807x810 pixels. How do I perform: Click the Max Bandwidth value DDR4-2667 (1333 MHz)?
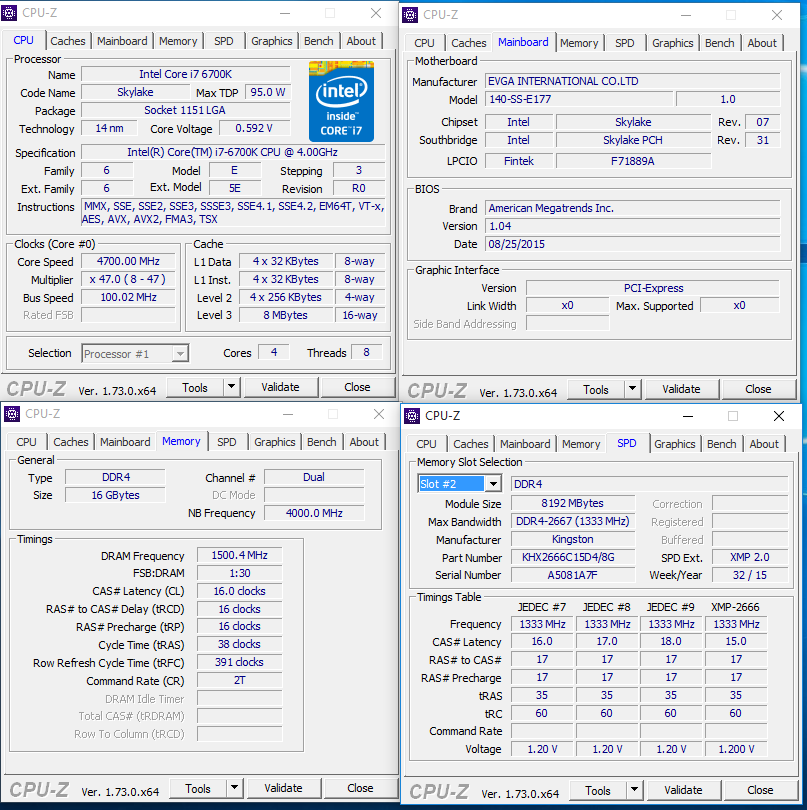pyautogui.click(x=573, y=521)
